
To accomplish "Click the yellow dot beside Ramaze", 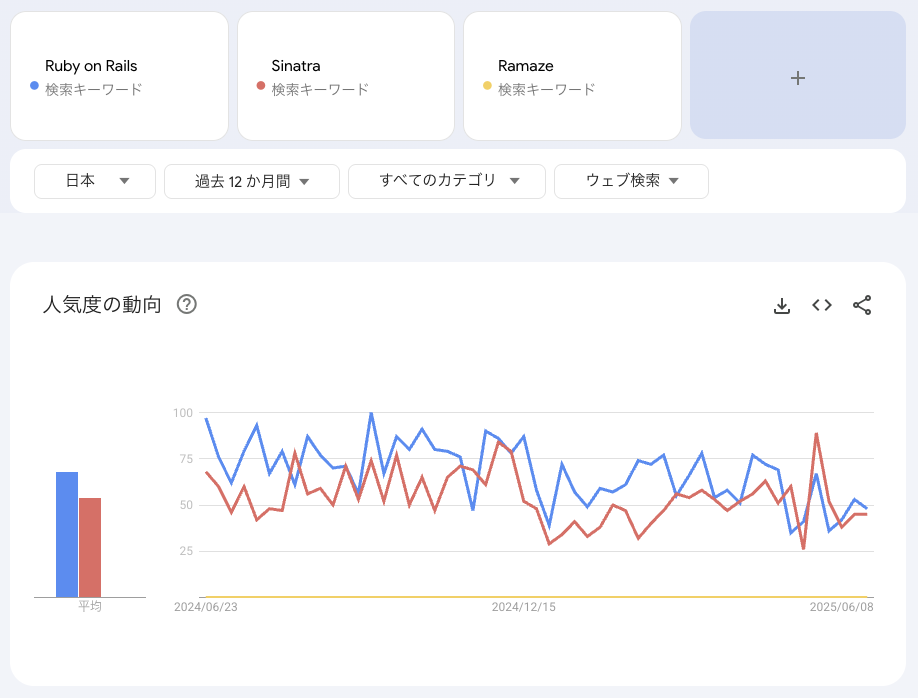I will click(x=487, y=85).
